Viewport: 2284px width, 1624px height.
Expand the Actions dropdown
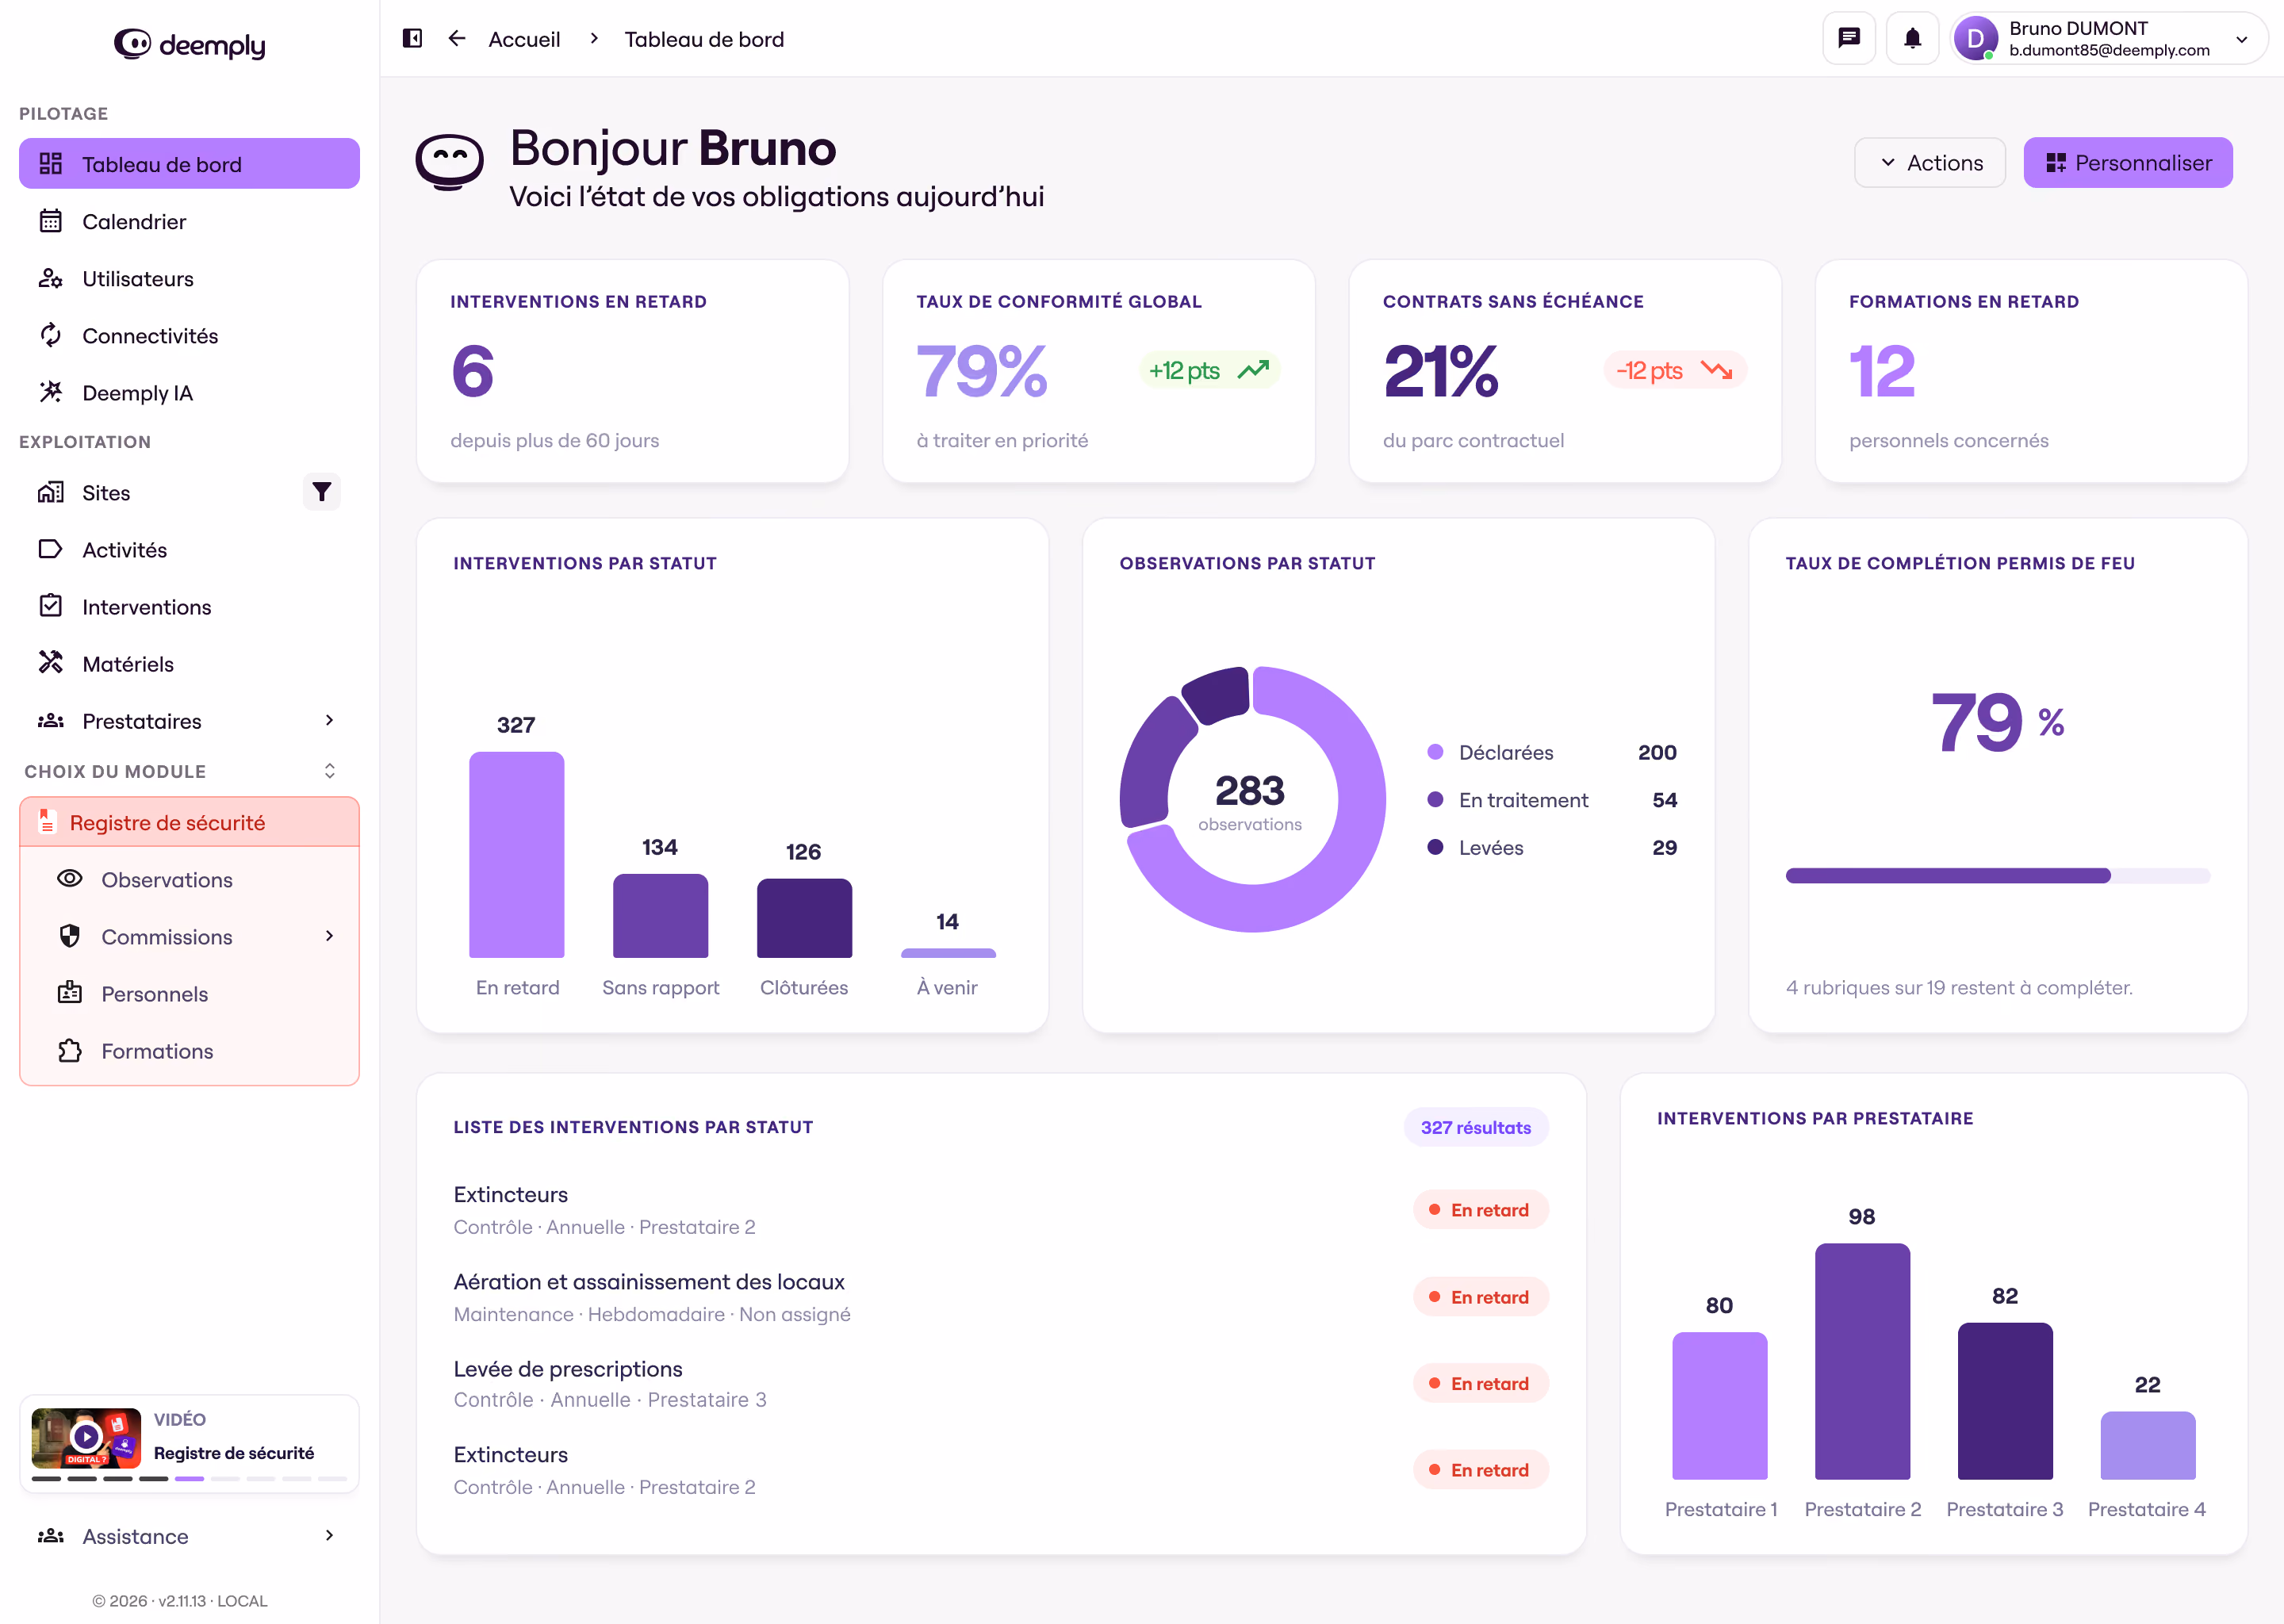tap(1929, 163)
